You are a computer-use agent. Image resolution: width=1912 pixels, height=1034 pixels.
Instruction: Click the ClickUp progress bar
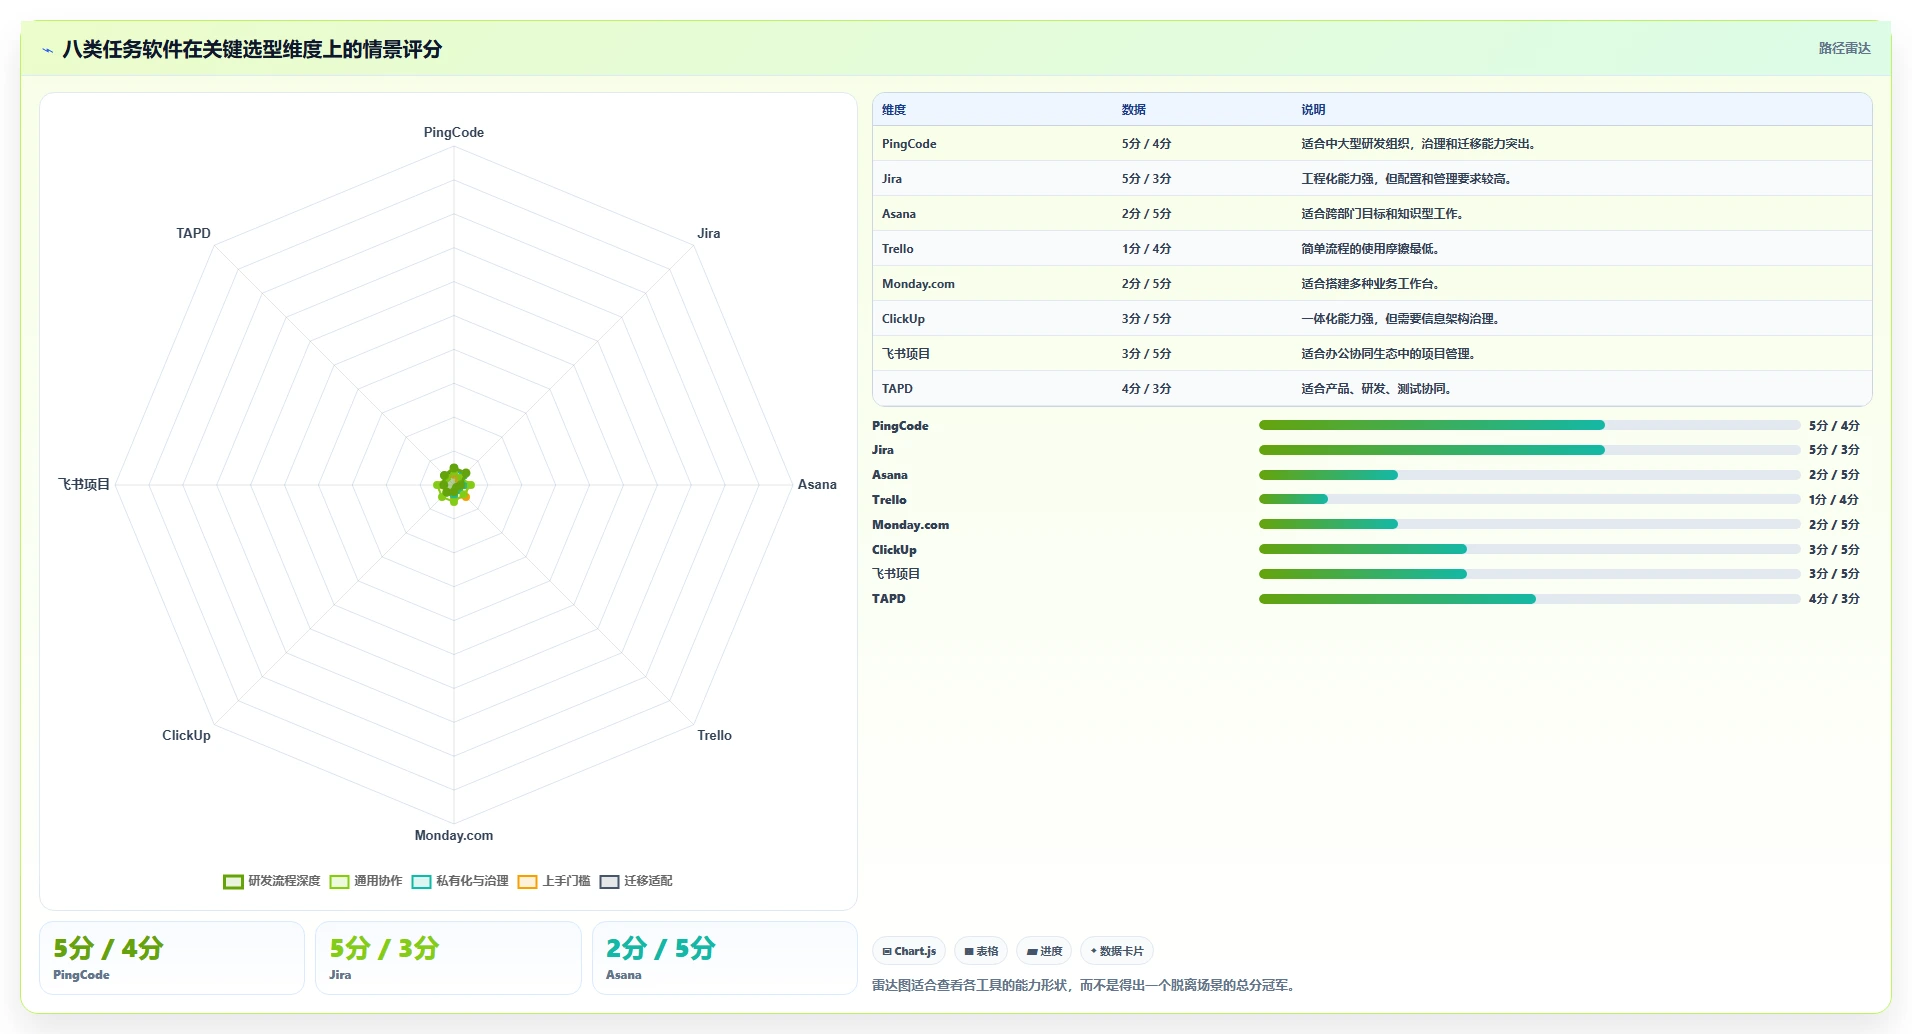(x=1529, y=549)
